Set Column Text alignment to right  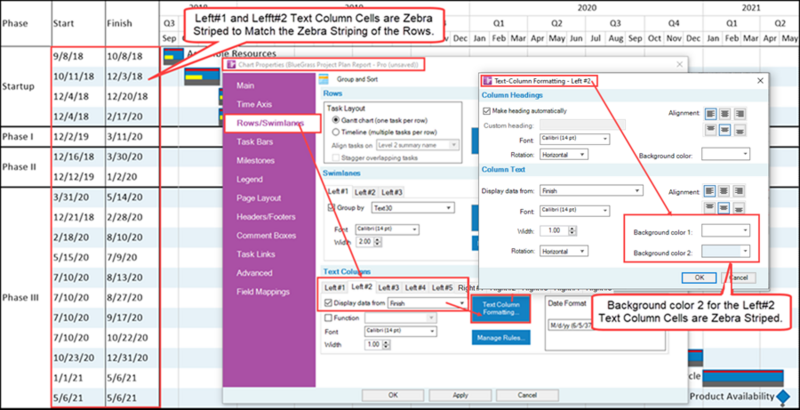coord(738,191)
